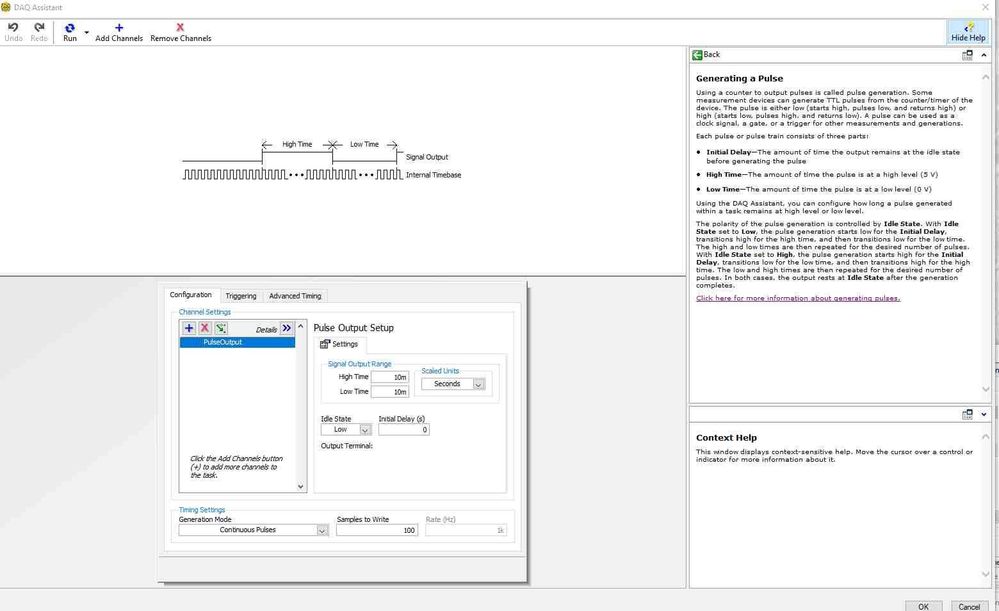
Task: Click the "Pulse Output Setup" heading
Action: [x=354, y=327]
